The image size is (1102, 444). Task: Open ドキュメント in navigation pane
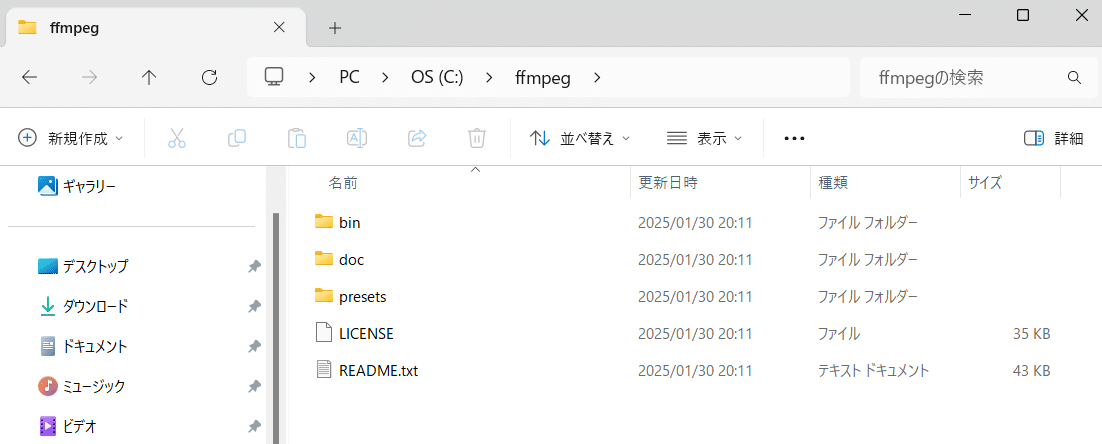(83, 346)
